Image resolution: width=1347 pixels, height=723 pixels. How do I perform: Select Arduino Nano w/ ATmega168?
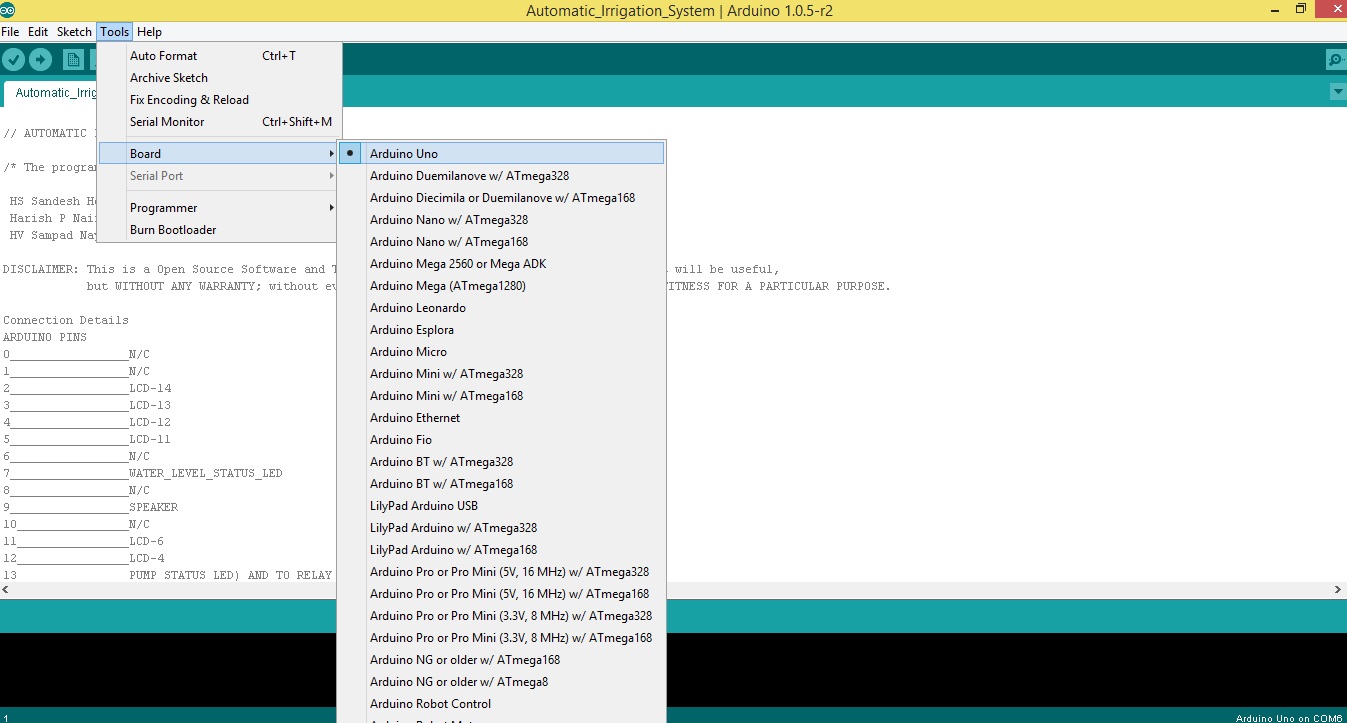click(x=501, y=242)
